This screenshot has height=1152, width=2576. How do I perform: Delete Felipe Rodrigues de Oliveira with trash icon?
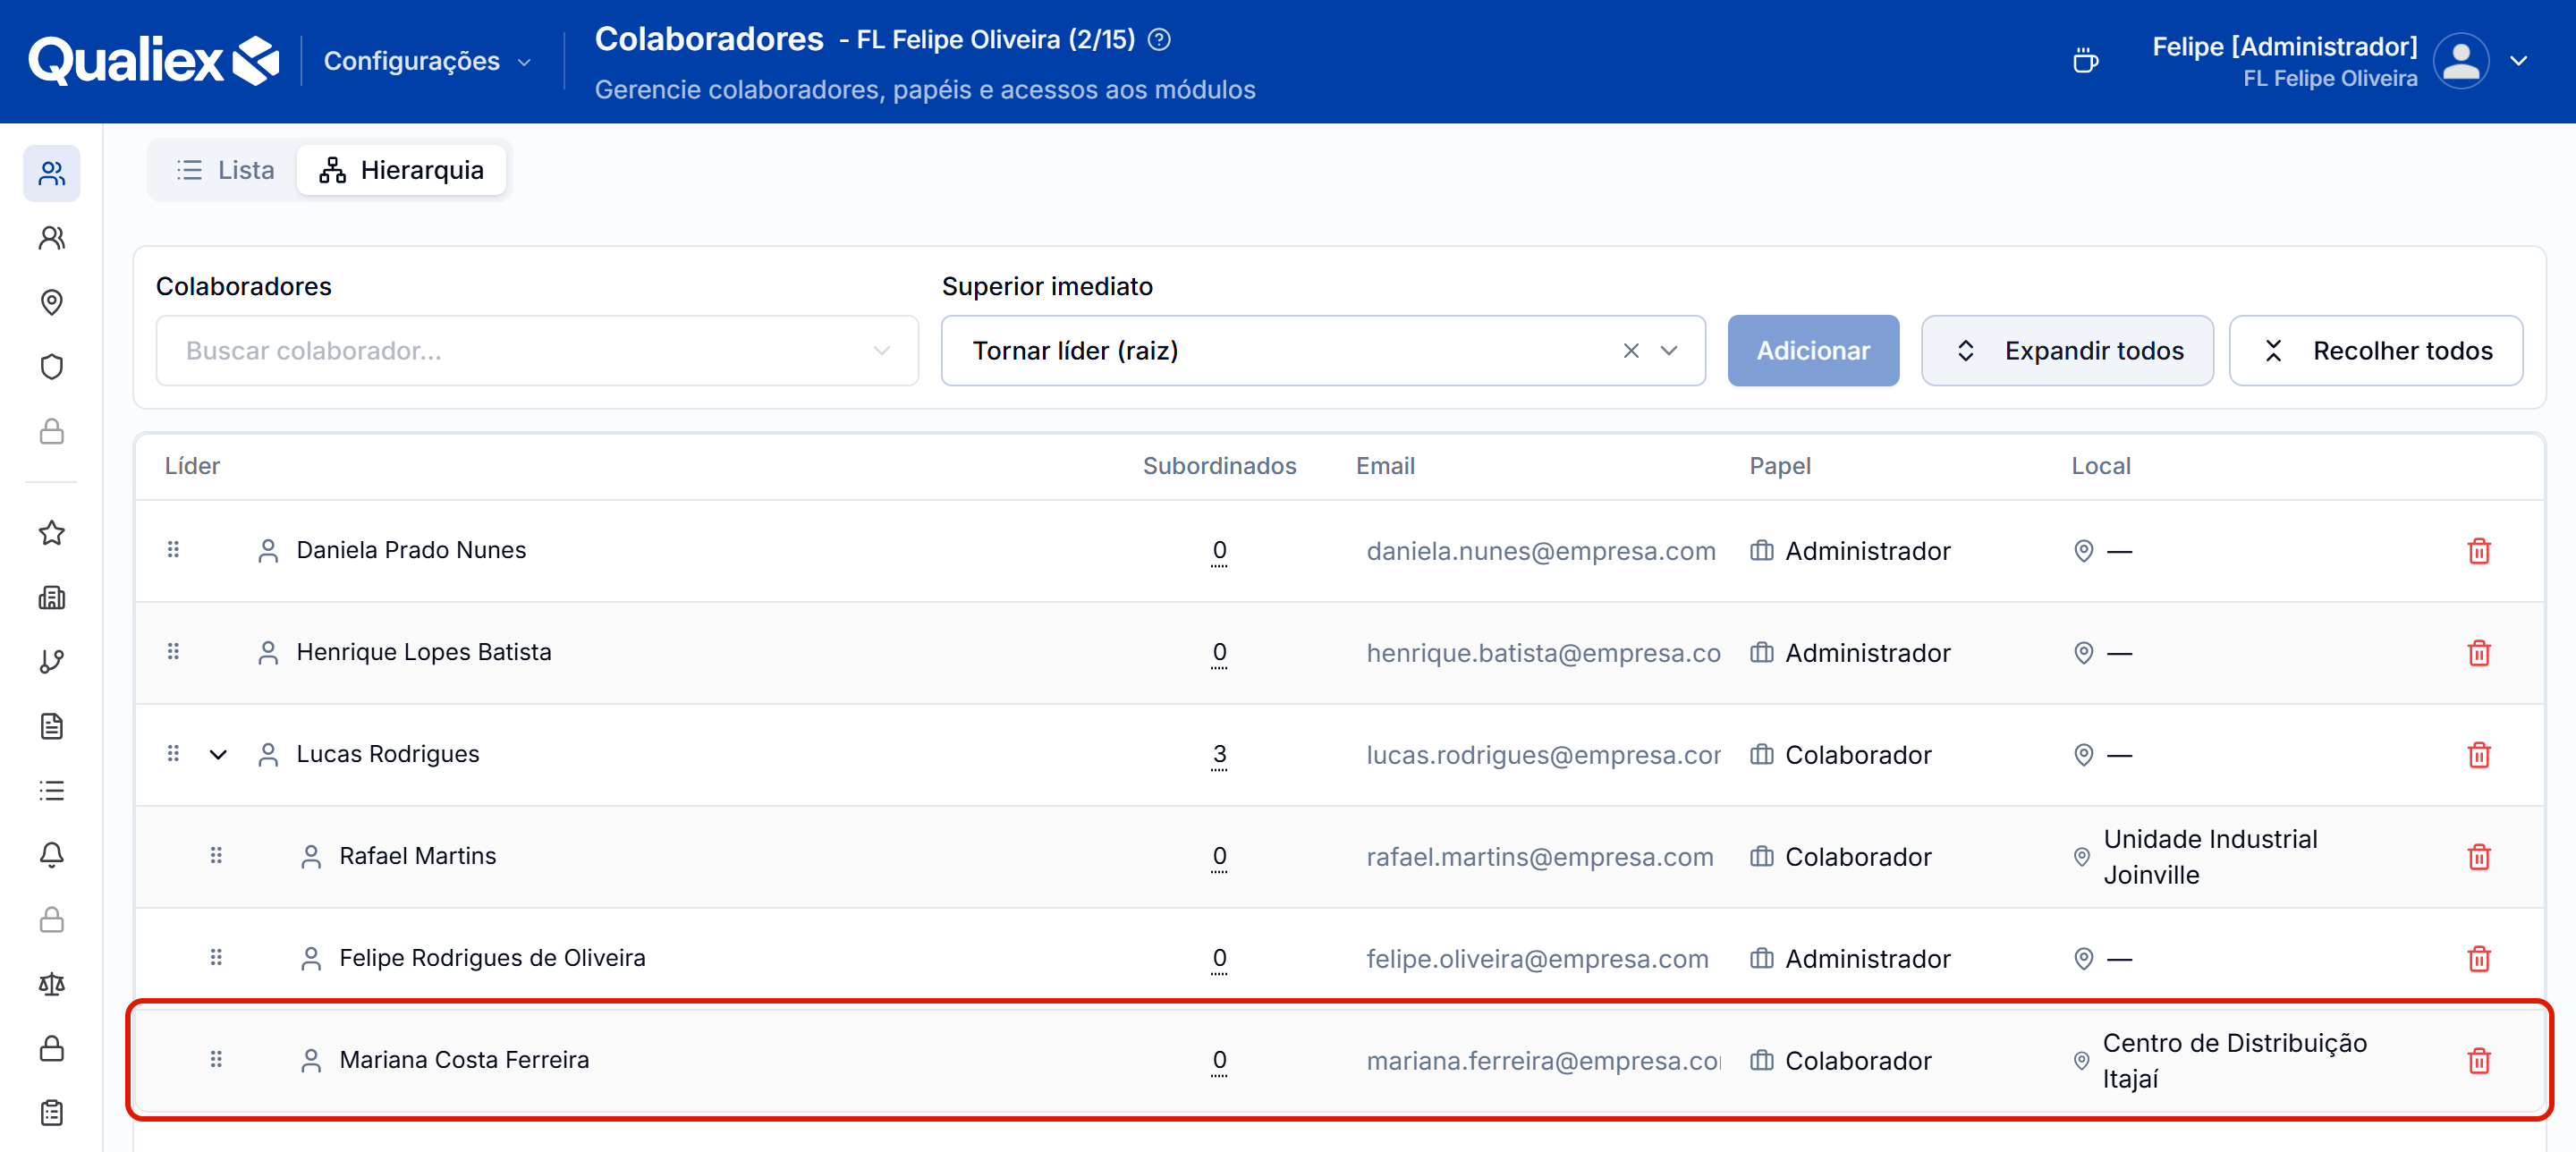click(x=2479, y=959)
